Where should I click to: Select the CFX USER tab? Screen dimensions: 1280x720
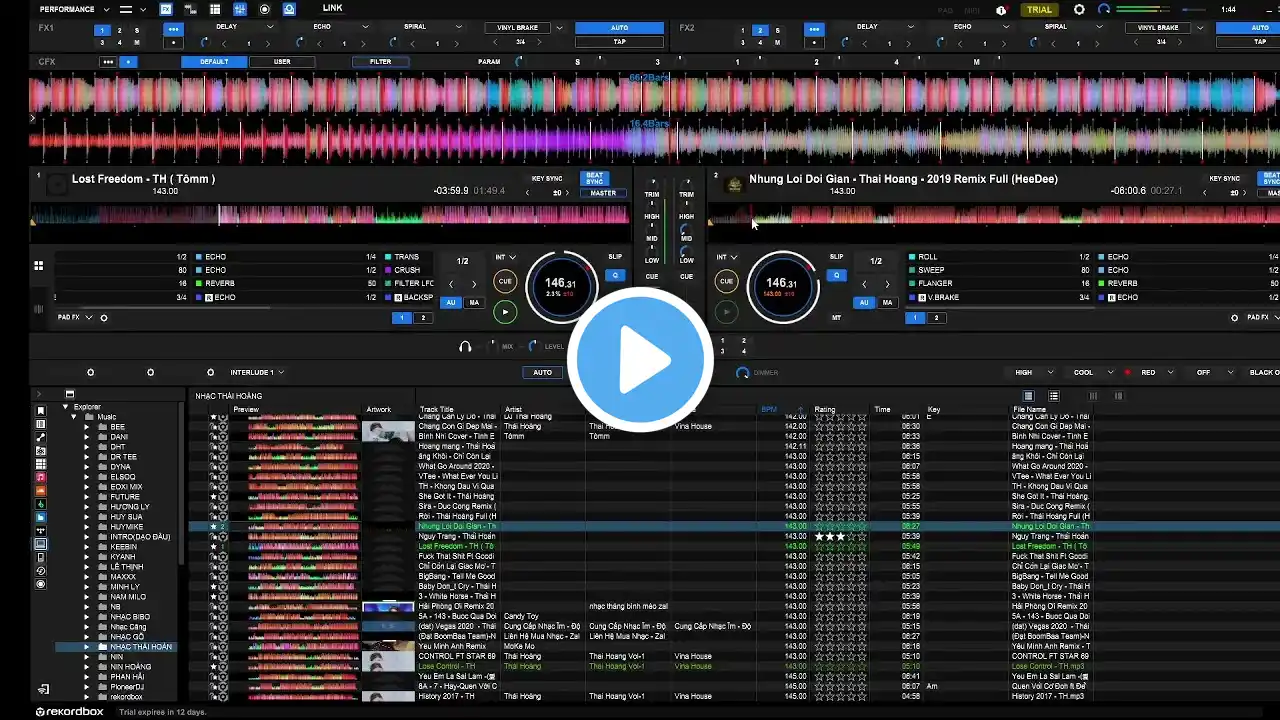283,62
